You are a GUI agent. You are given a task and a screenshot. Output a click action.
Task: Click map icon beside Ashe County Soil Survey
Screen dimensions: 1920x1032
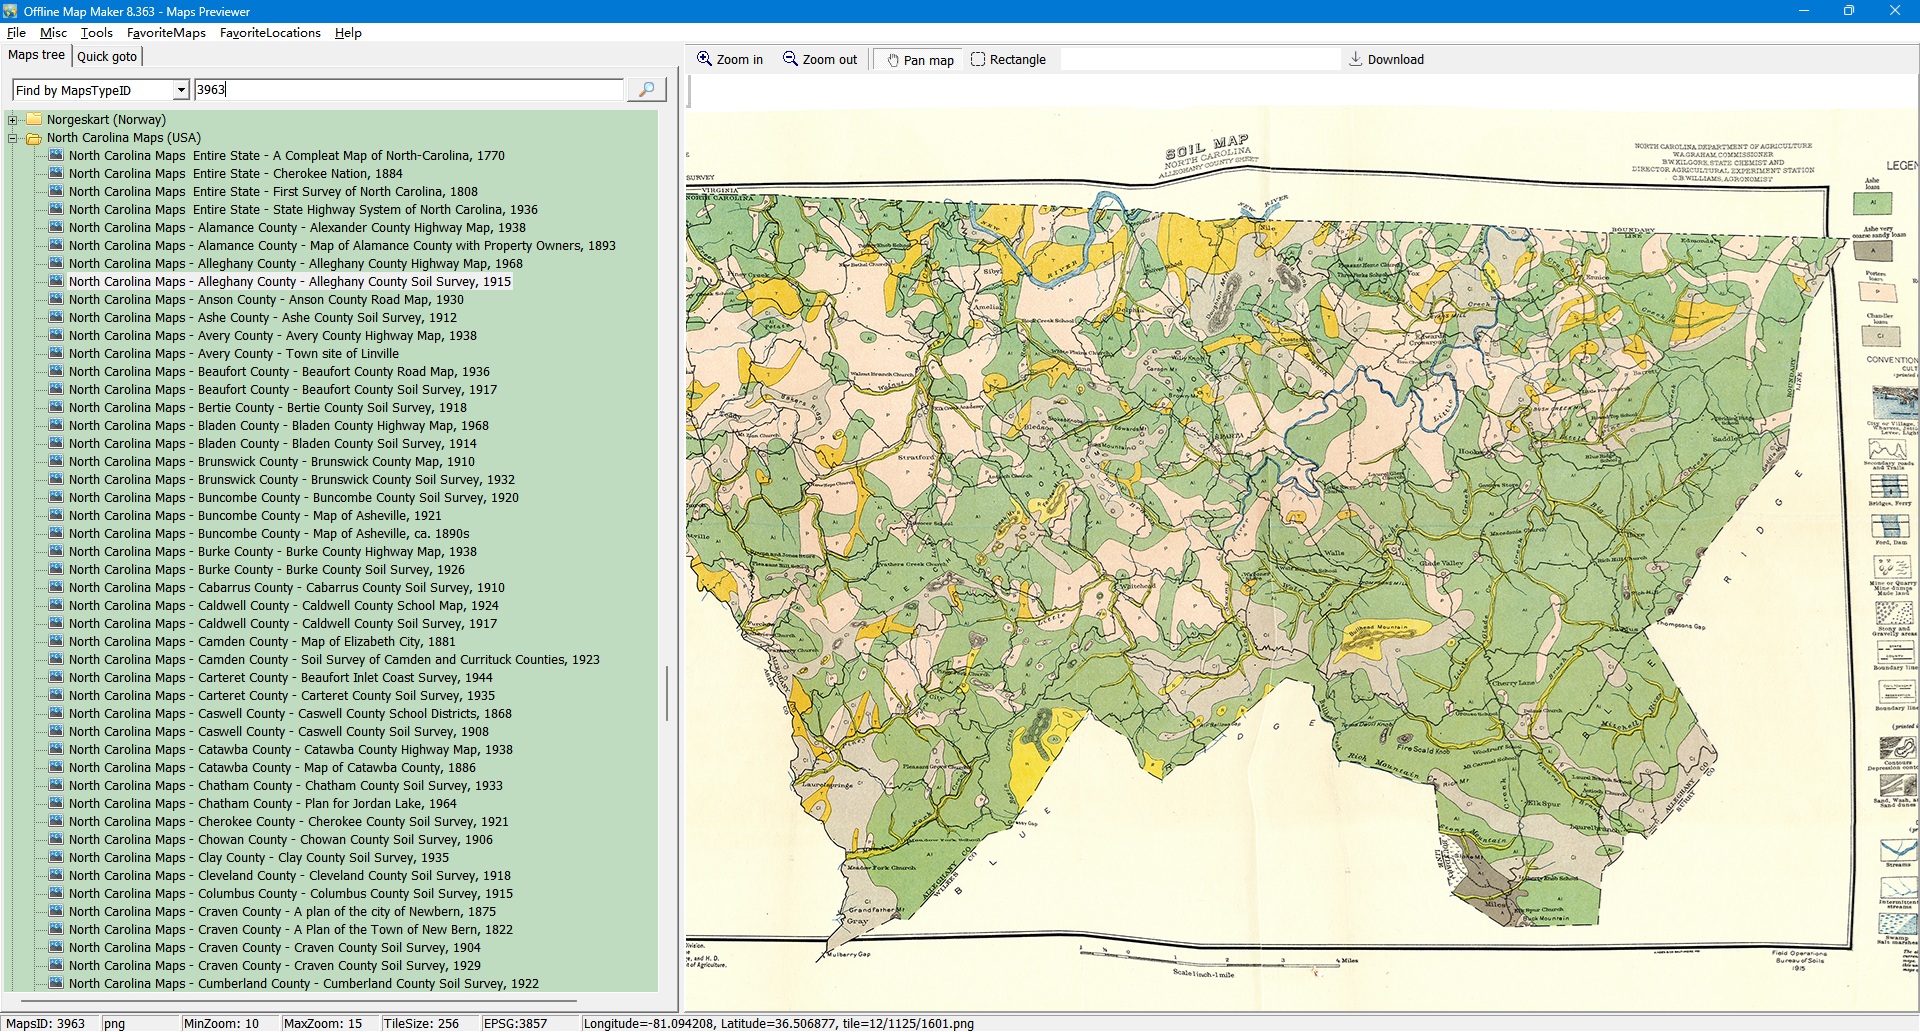coord(56,318)
